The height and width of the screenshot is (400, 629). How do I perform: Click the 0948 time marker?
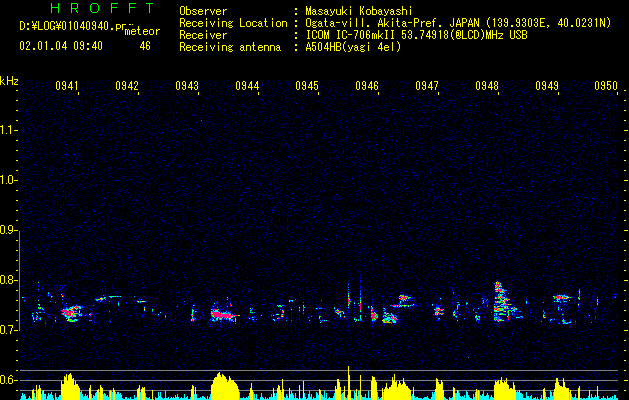(x=487, y=86)
